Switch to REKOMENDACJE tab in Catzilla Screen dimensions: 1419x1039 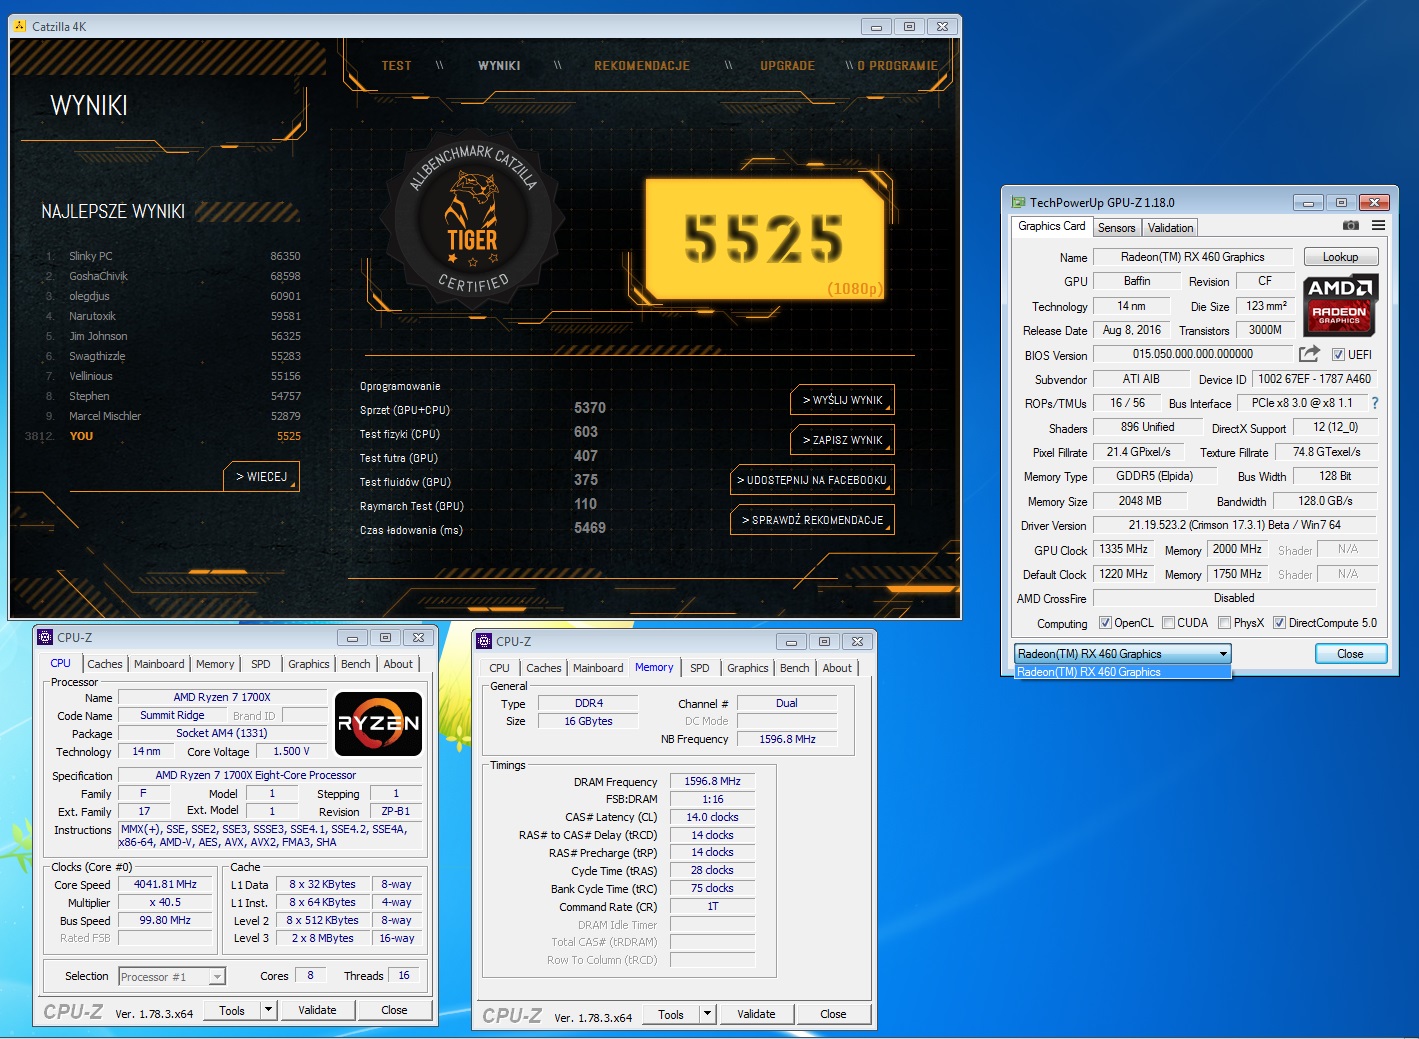coord(642,66)
